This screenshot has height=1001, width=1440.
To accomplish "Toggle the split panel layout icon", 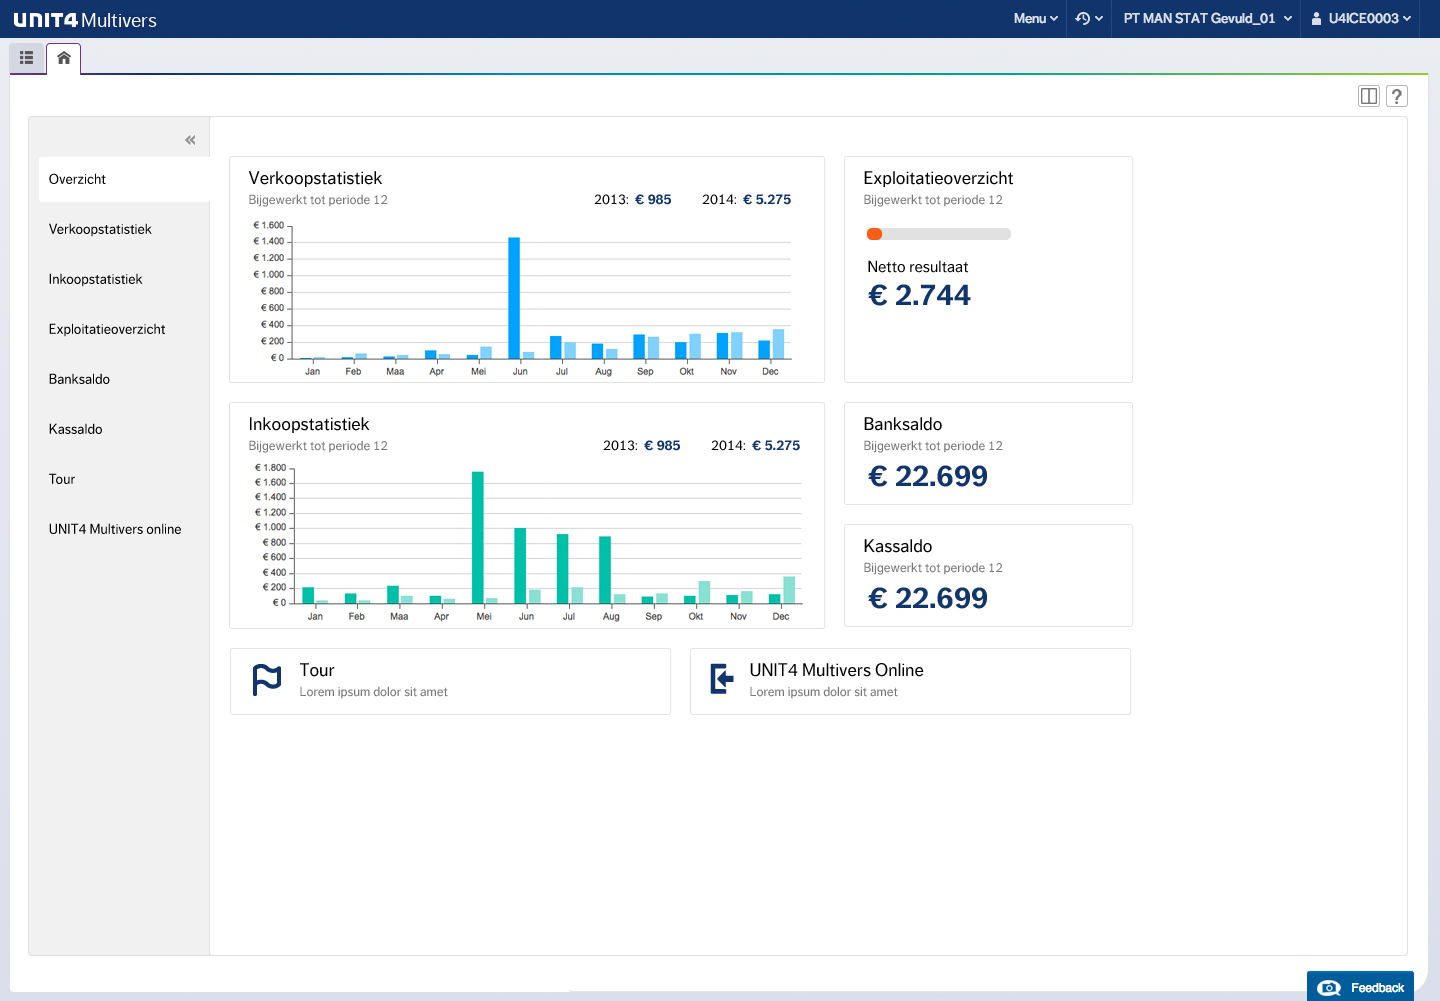I will tap(1368, 96).
